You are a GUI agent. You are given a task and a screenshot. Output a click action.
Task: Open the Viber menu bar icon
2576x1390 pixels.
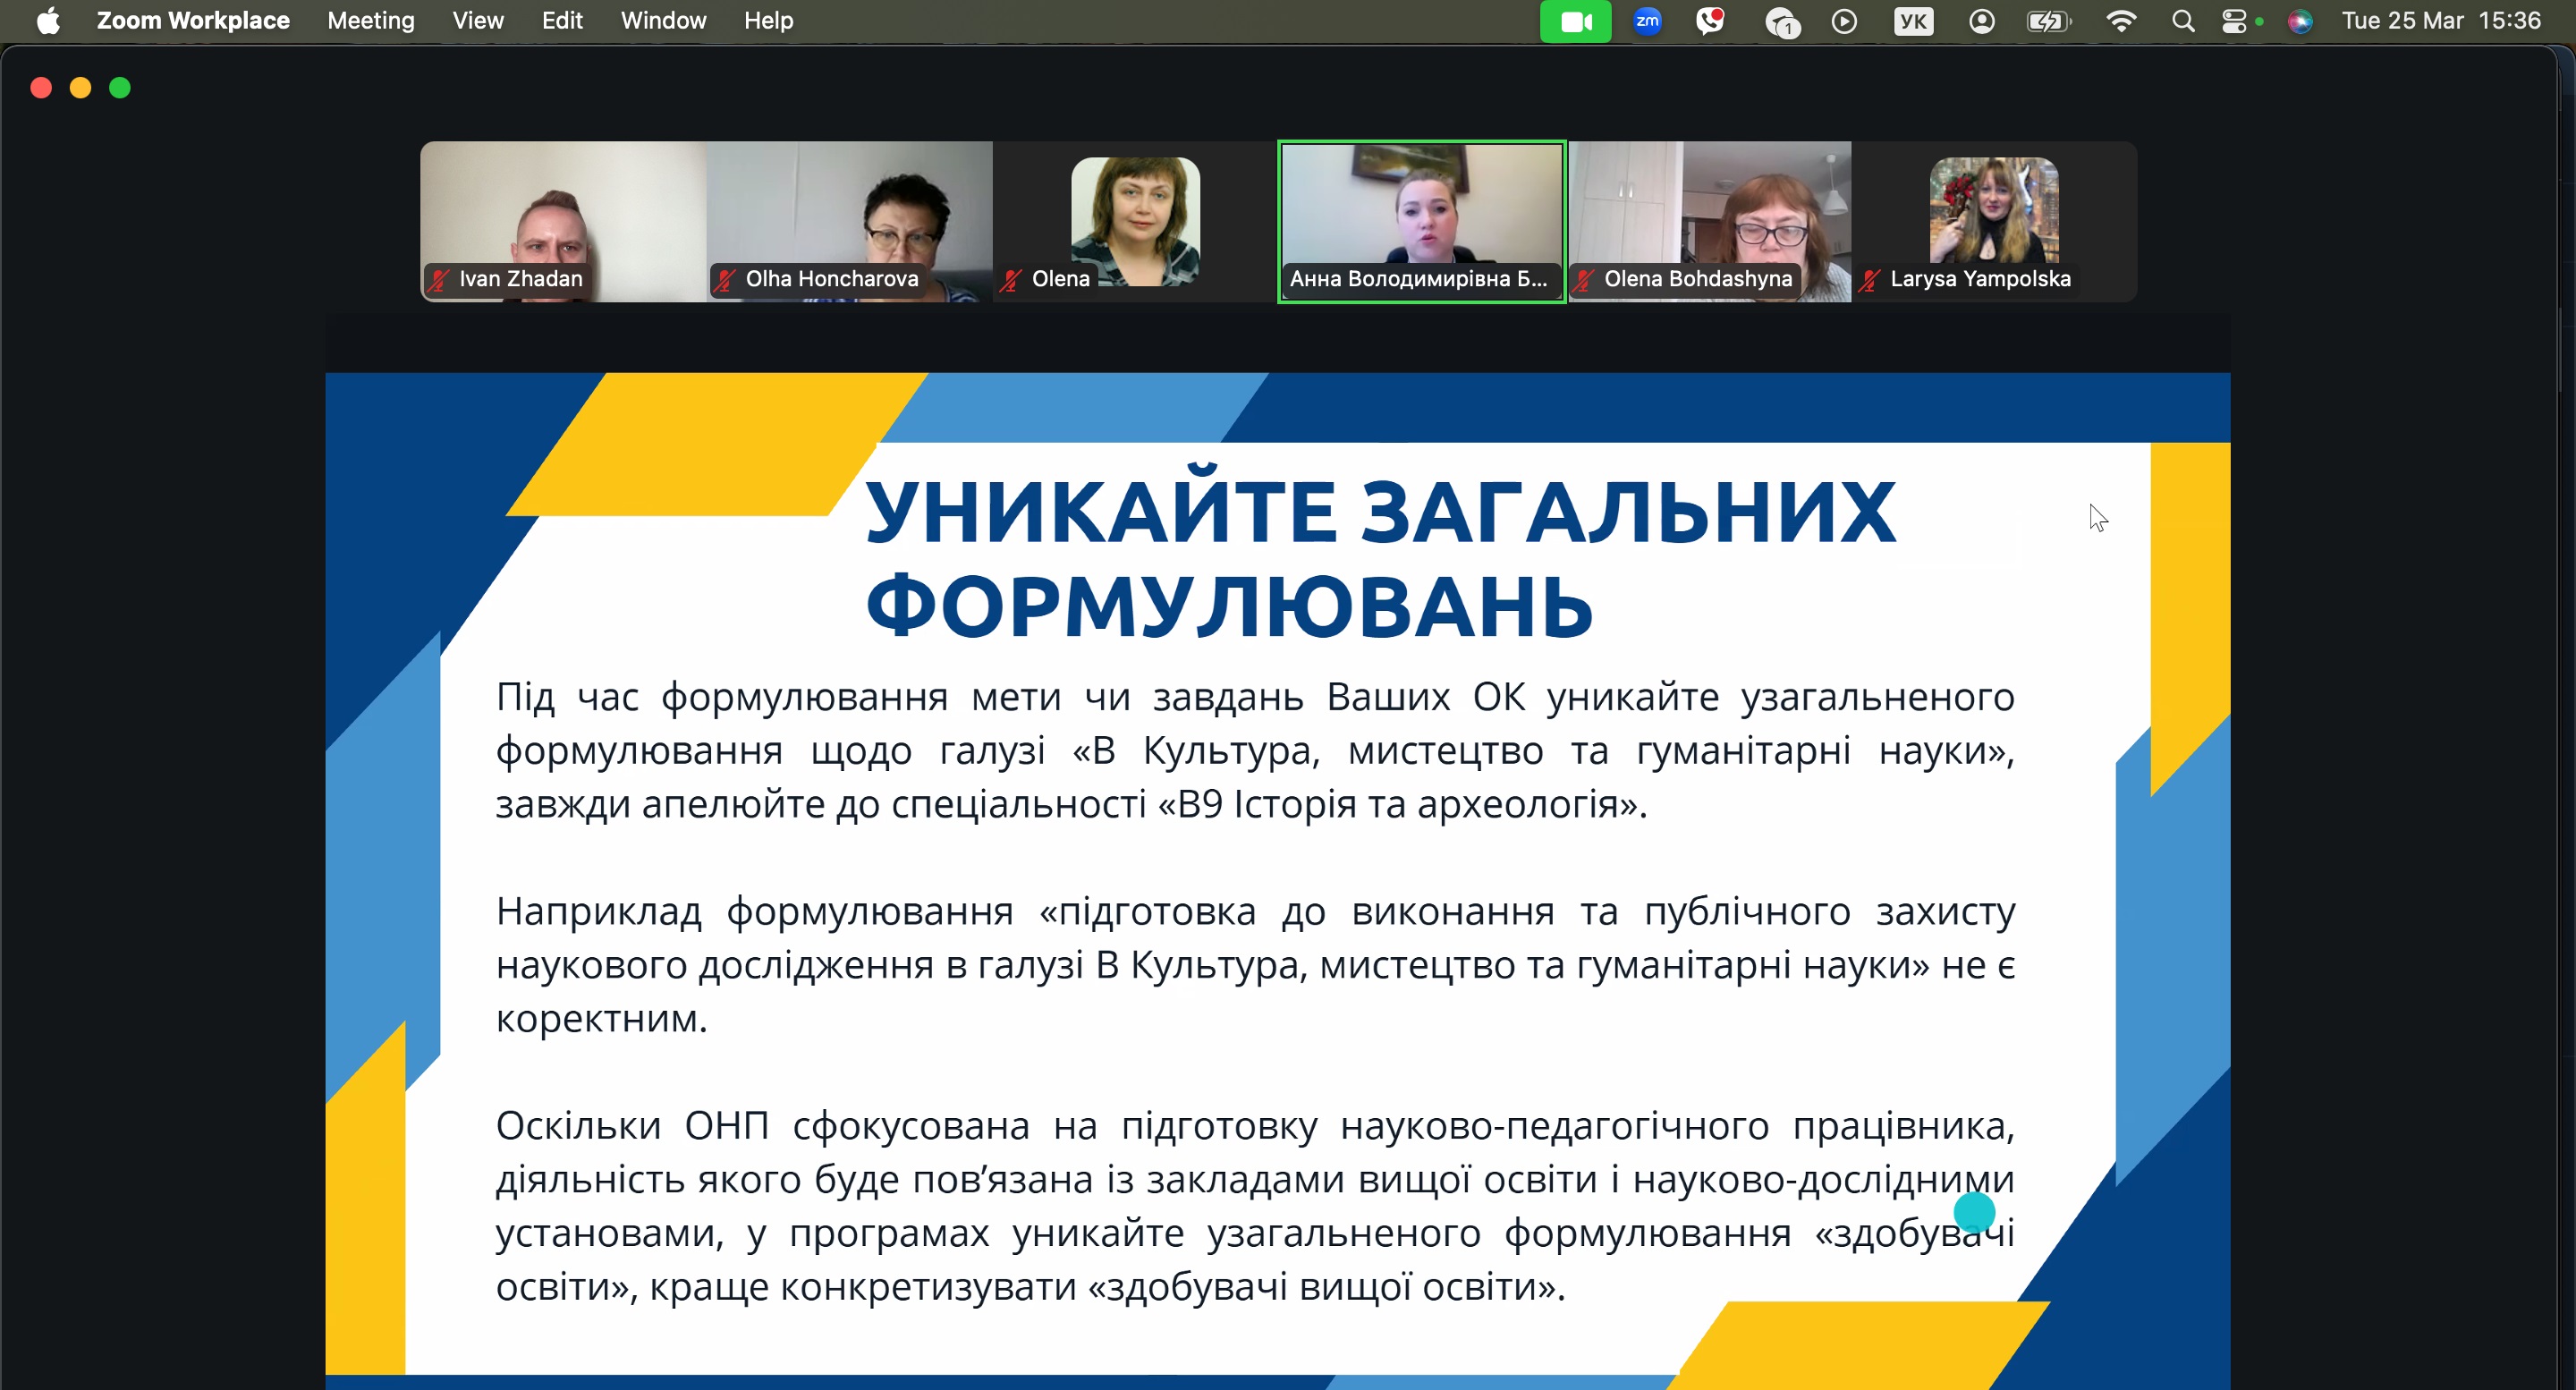1710,21
